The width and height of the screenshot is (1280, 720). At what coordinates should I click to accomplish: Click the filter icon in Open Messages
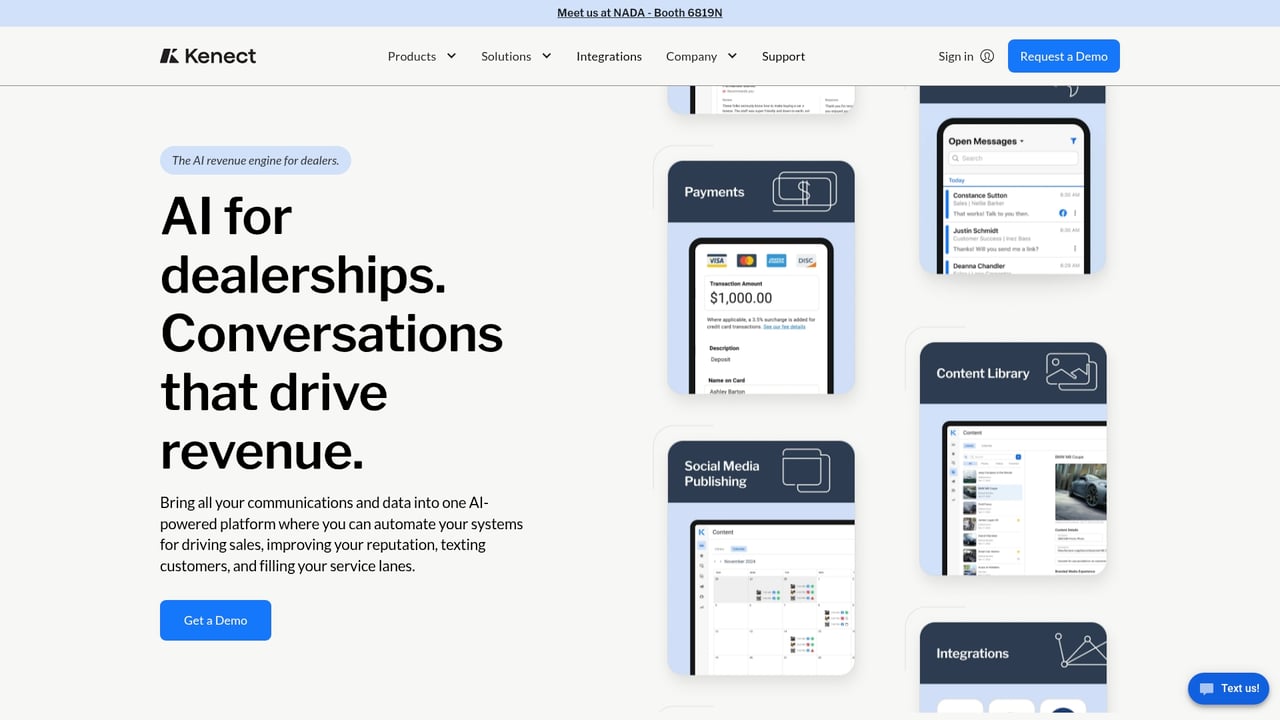click(x=1073, y=141)
